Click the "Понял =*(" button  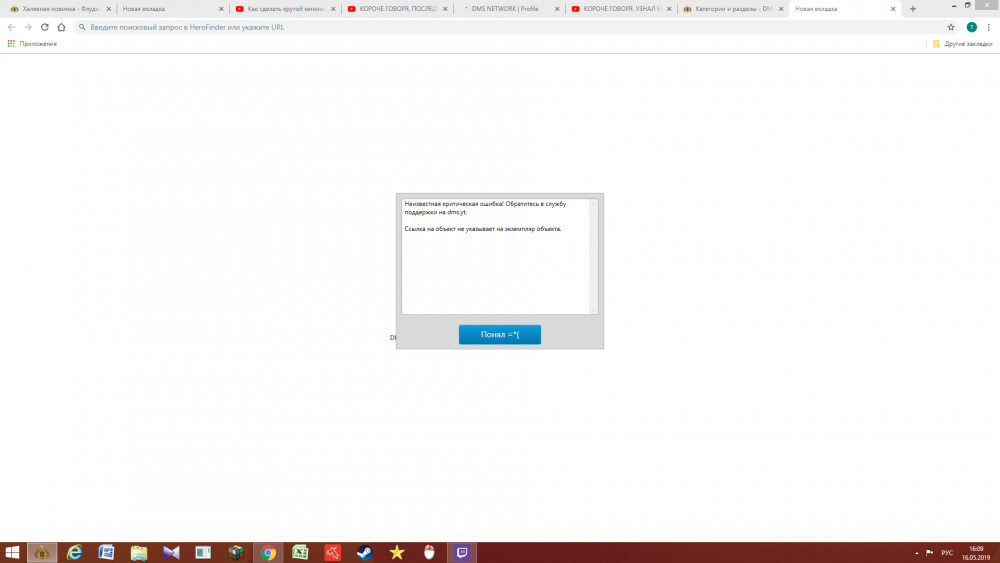[x=499, y=335]
